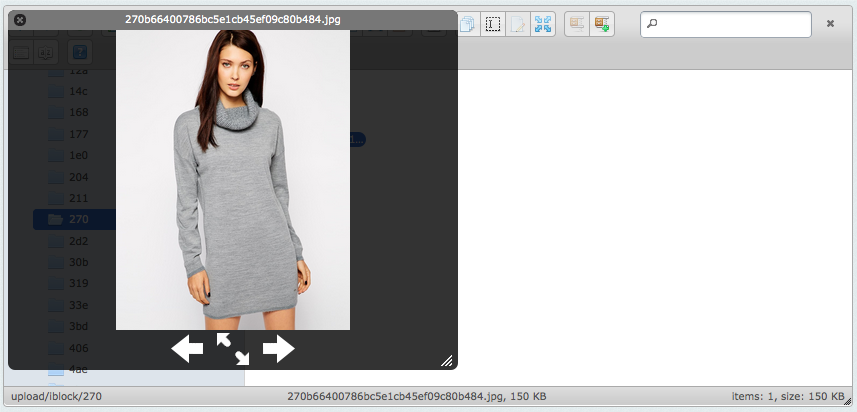The image size is (857, 412).
Task: Select the 406 folder in tree
Action: pos(78,348)
